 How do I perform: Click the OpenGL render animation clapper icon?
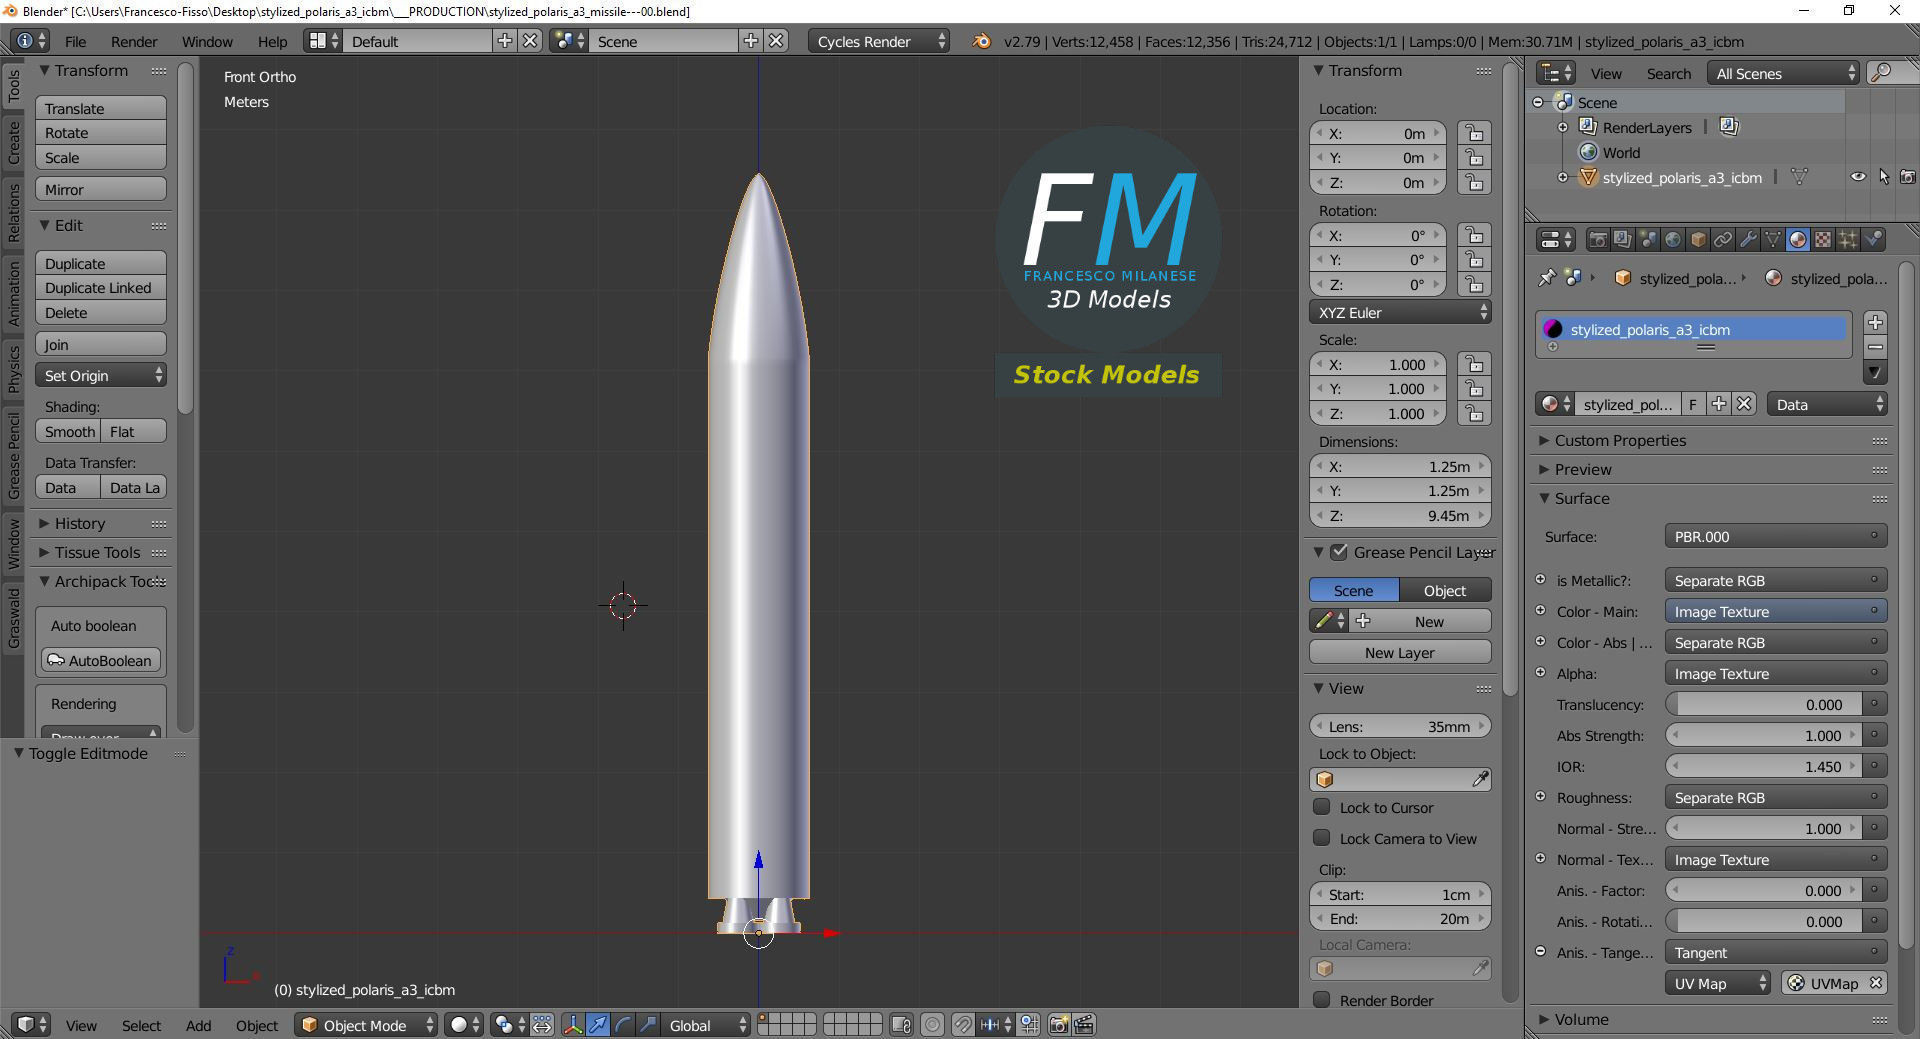[x=1084, y=1025]
